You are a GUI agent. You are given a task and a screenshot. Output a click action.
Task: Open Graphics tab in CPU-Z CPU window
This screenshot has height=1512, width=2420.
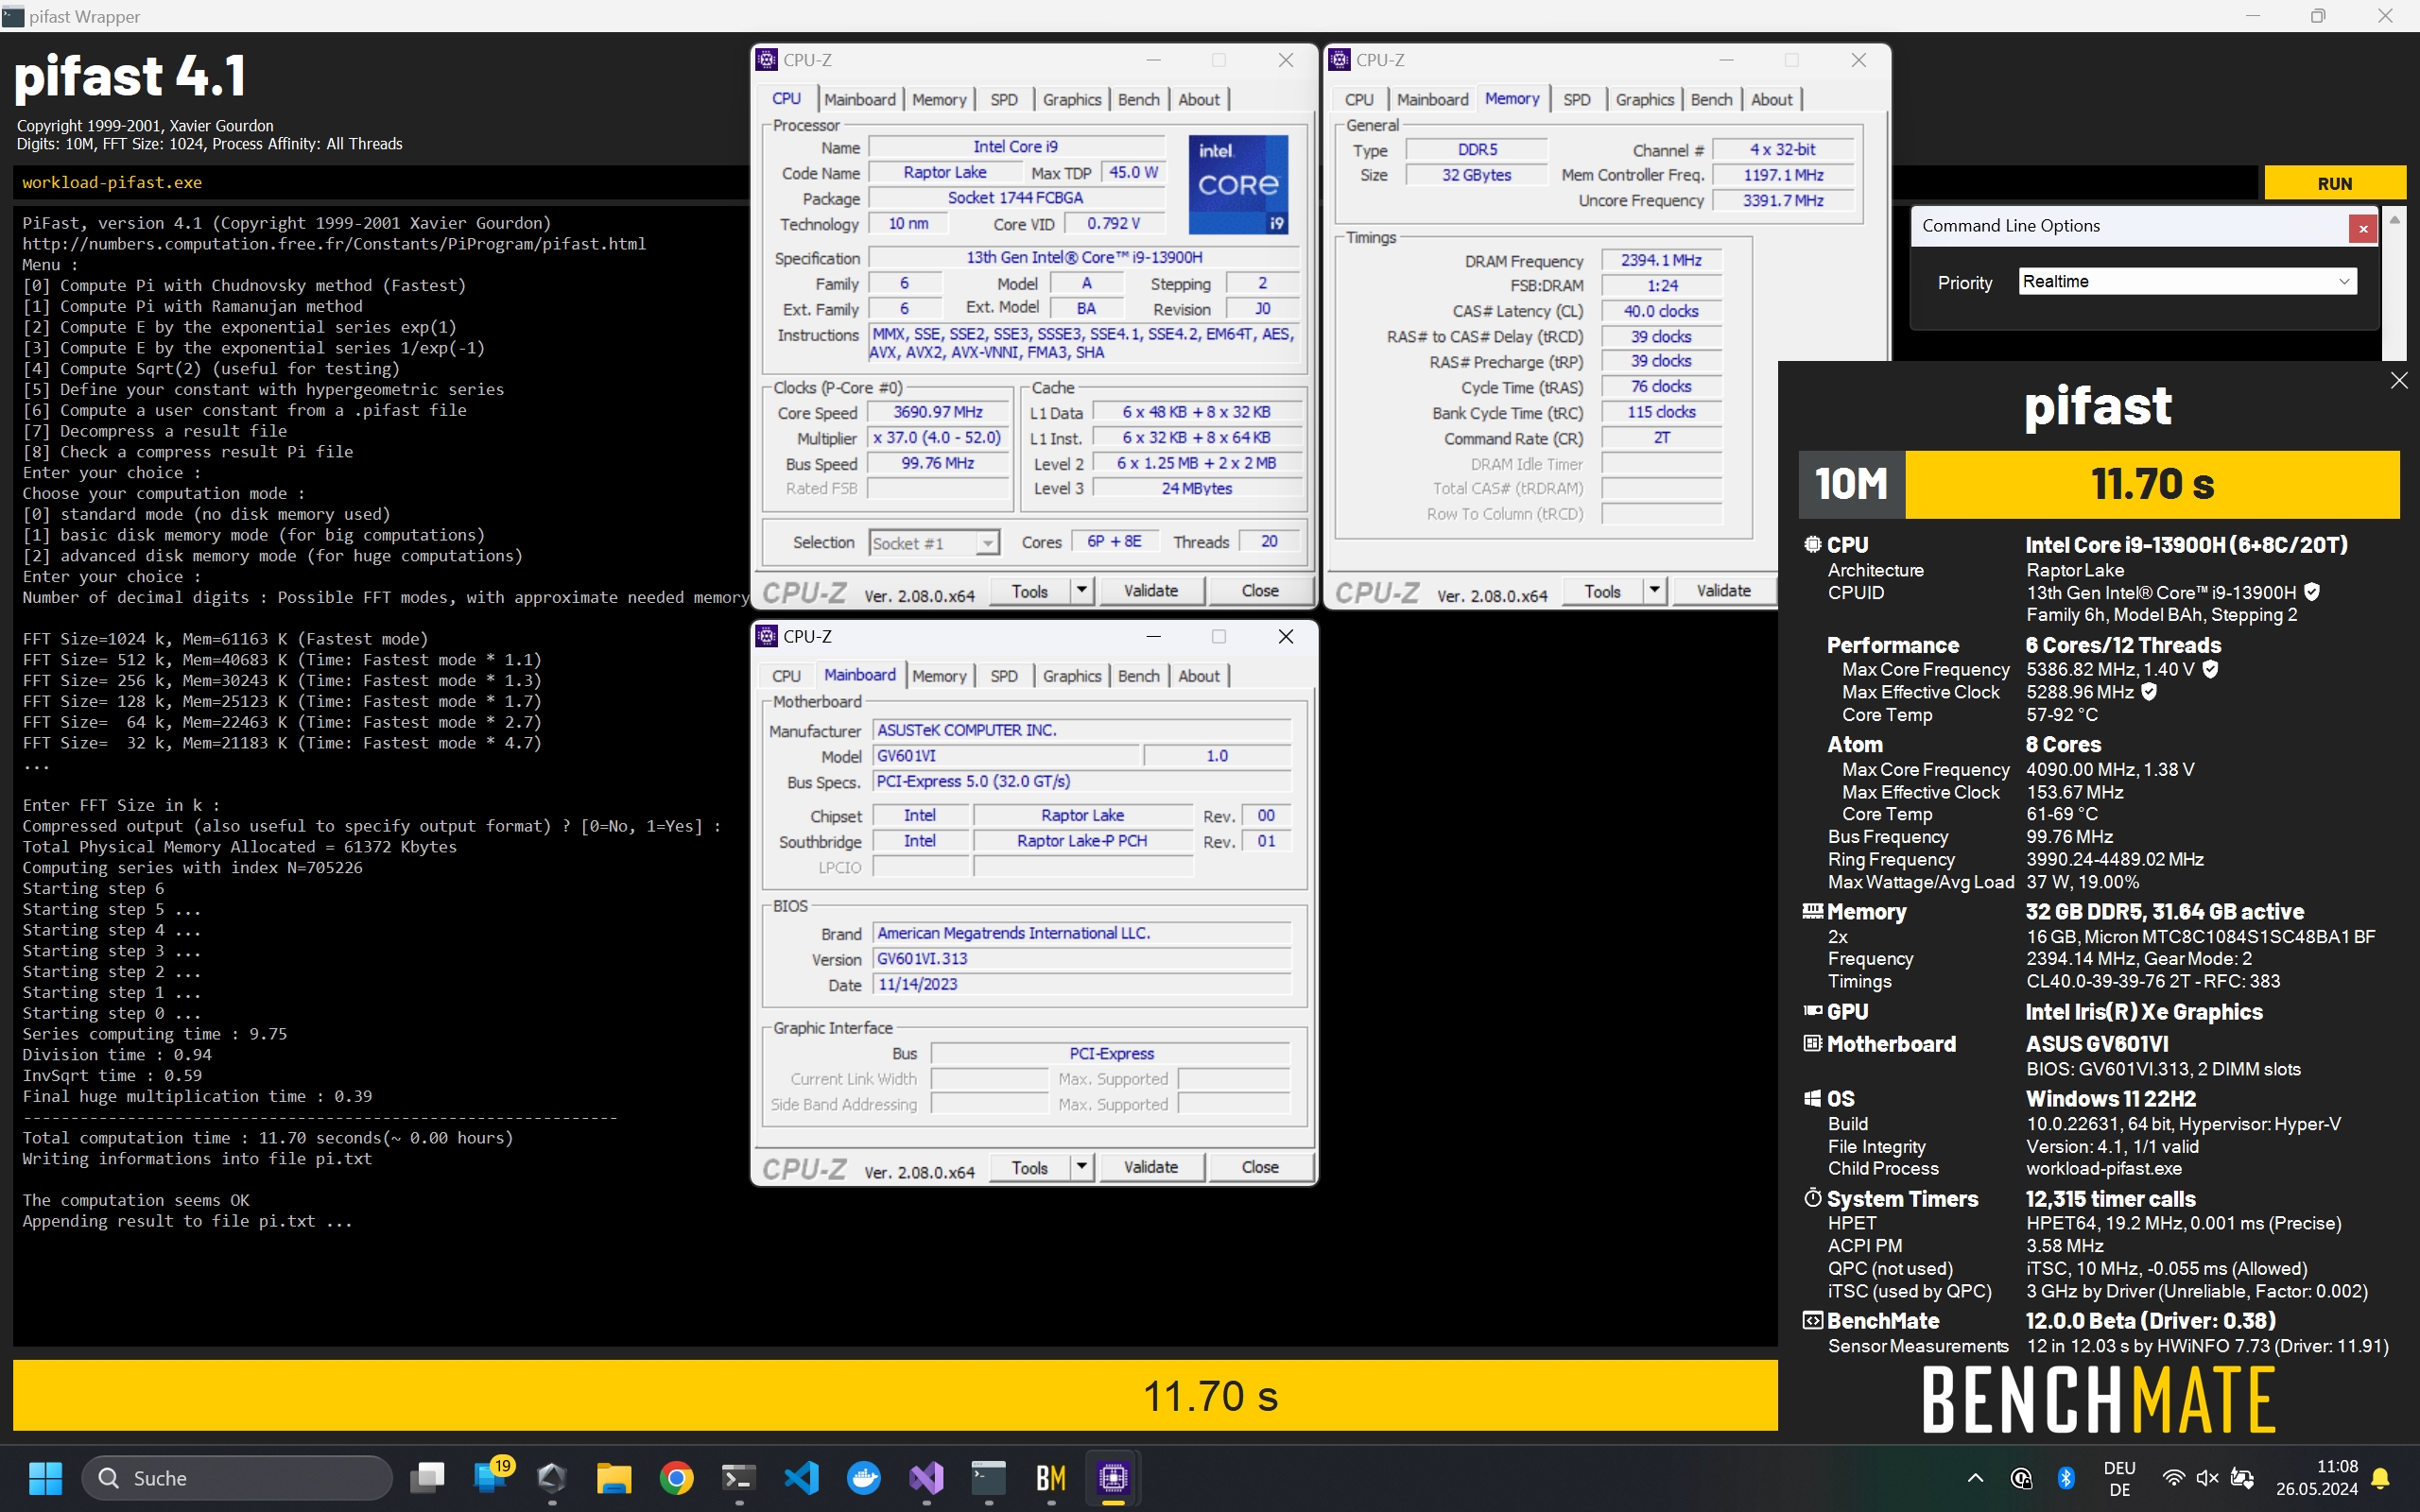coord(1071,99)
